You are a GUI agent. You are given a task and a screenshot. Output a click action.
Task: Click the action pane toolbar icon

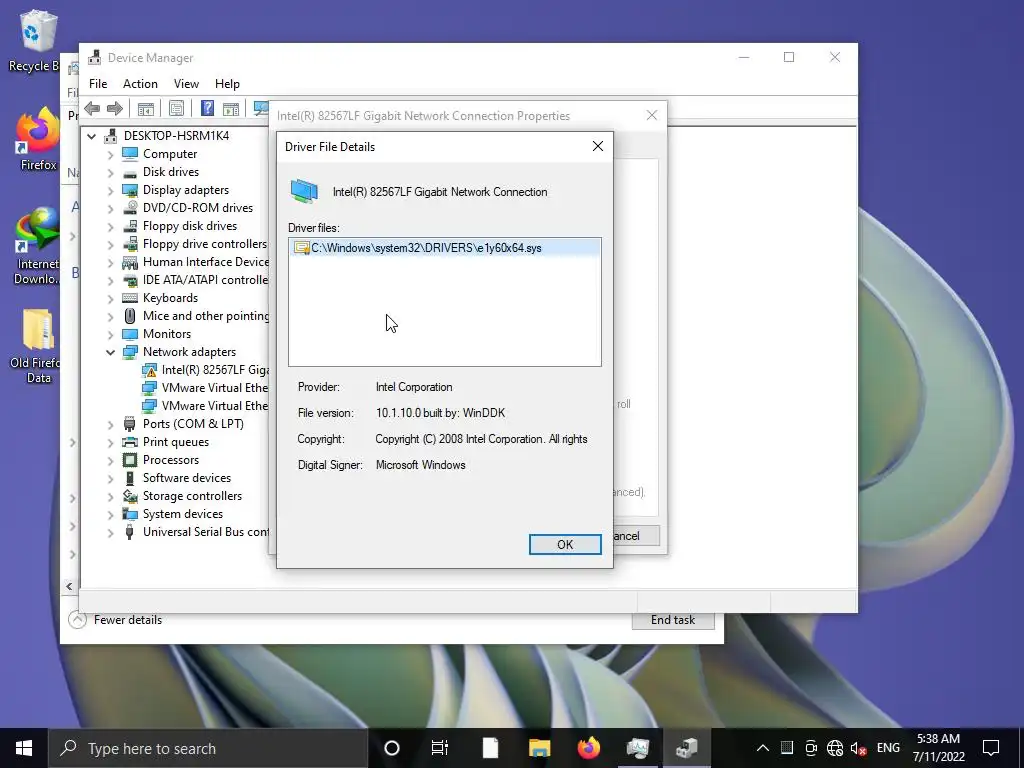coord(231,108)
